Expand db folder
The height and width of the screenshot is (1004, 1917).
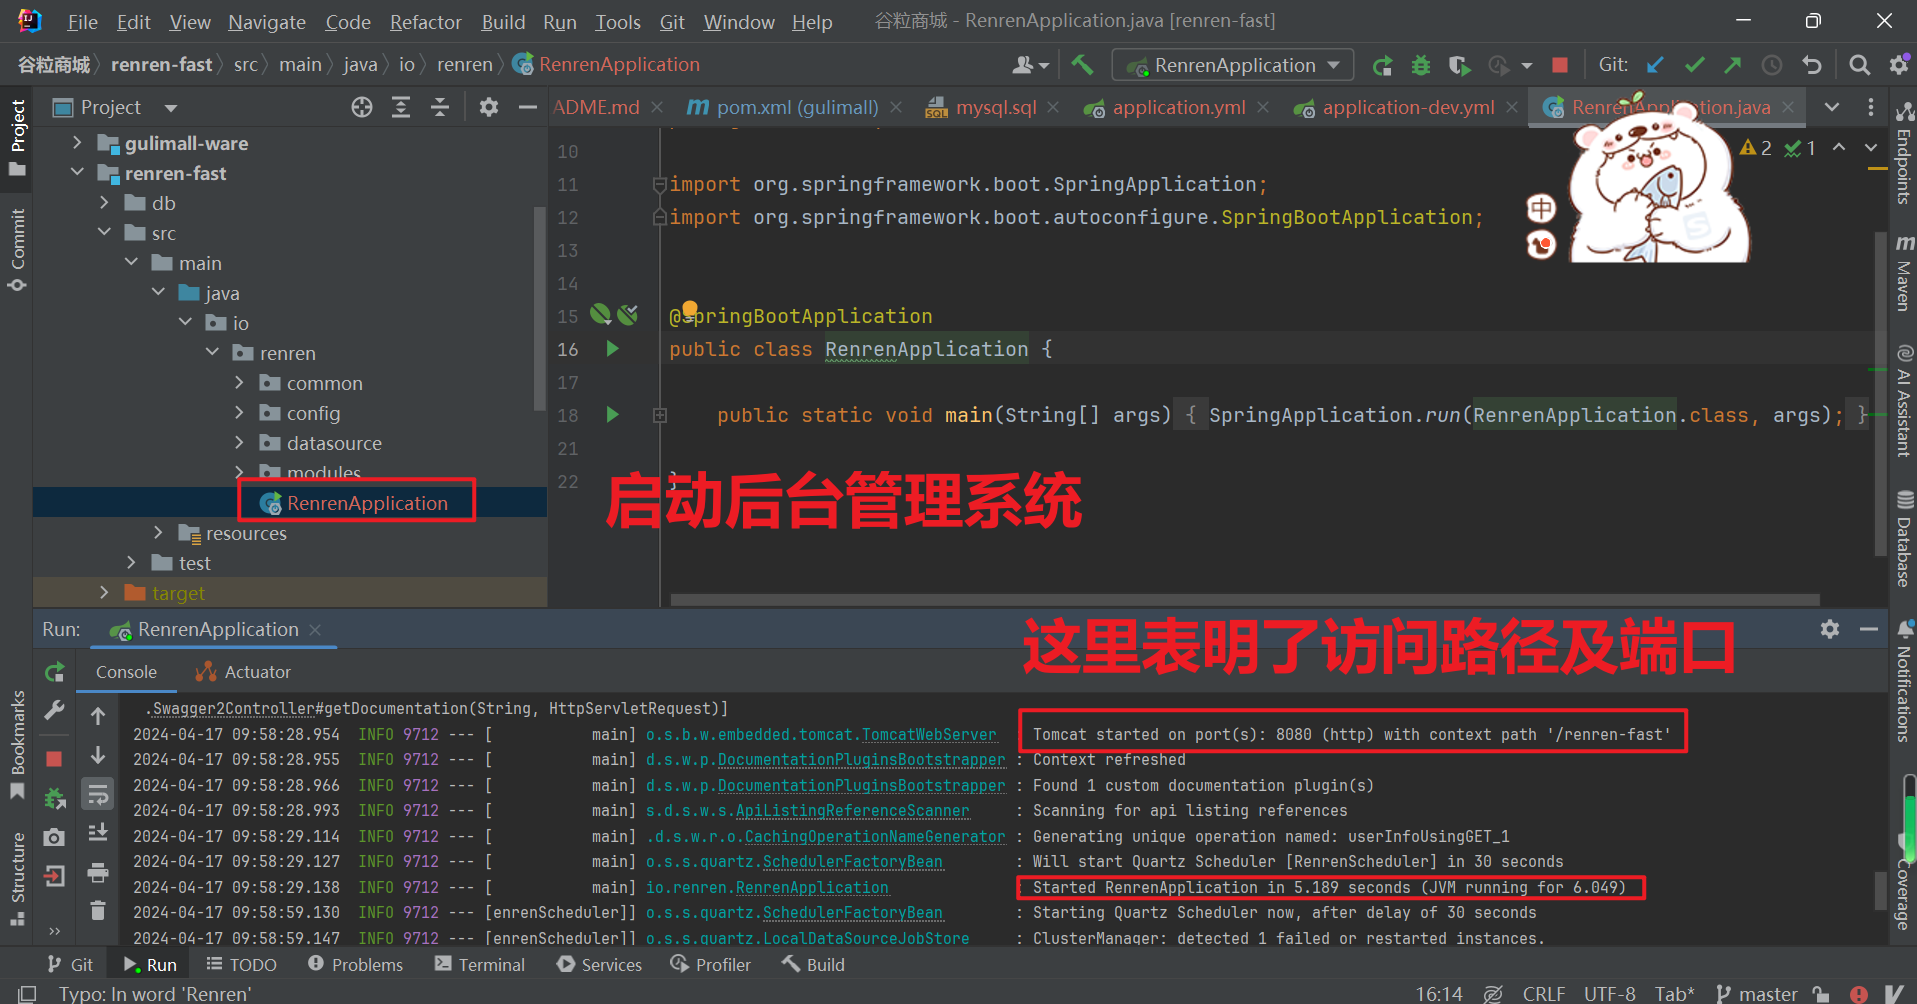point(105,203)
